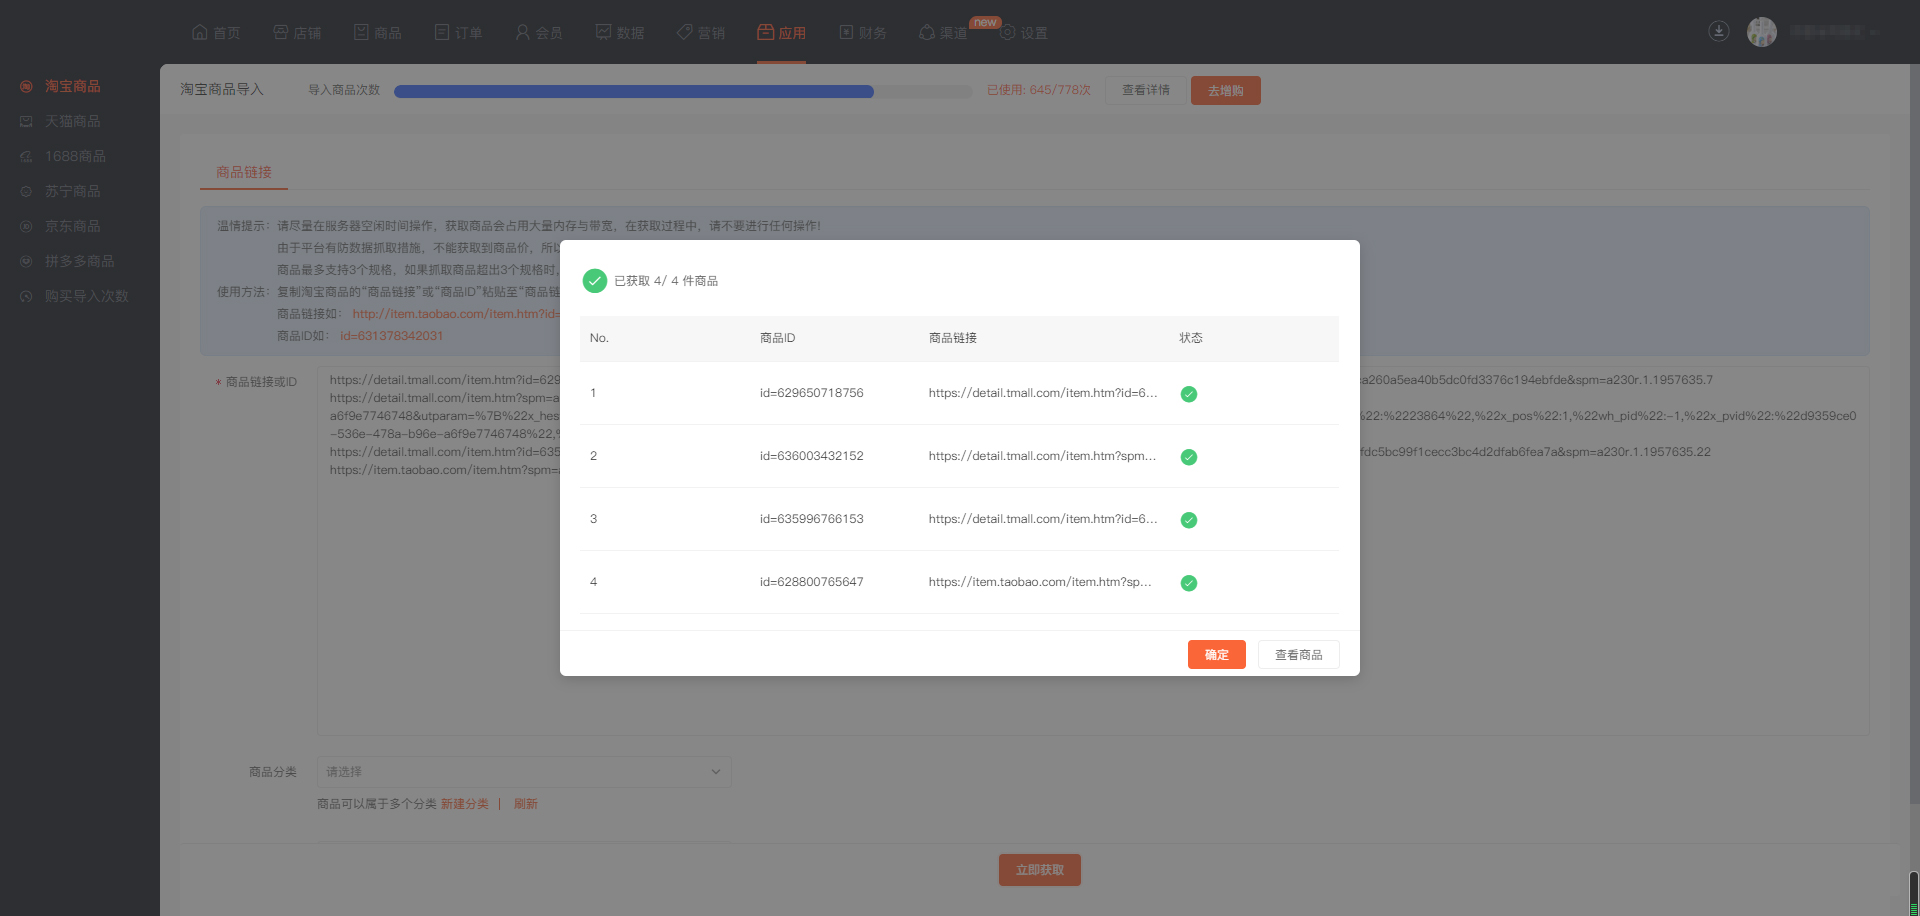Click the 应用 nav icon

[x=765, y=32]
